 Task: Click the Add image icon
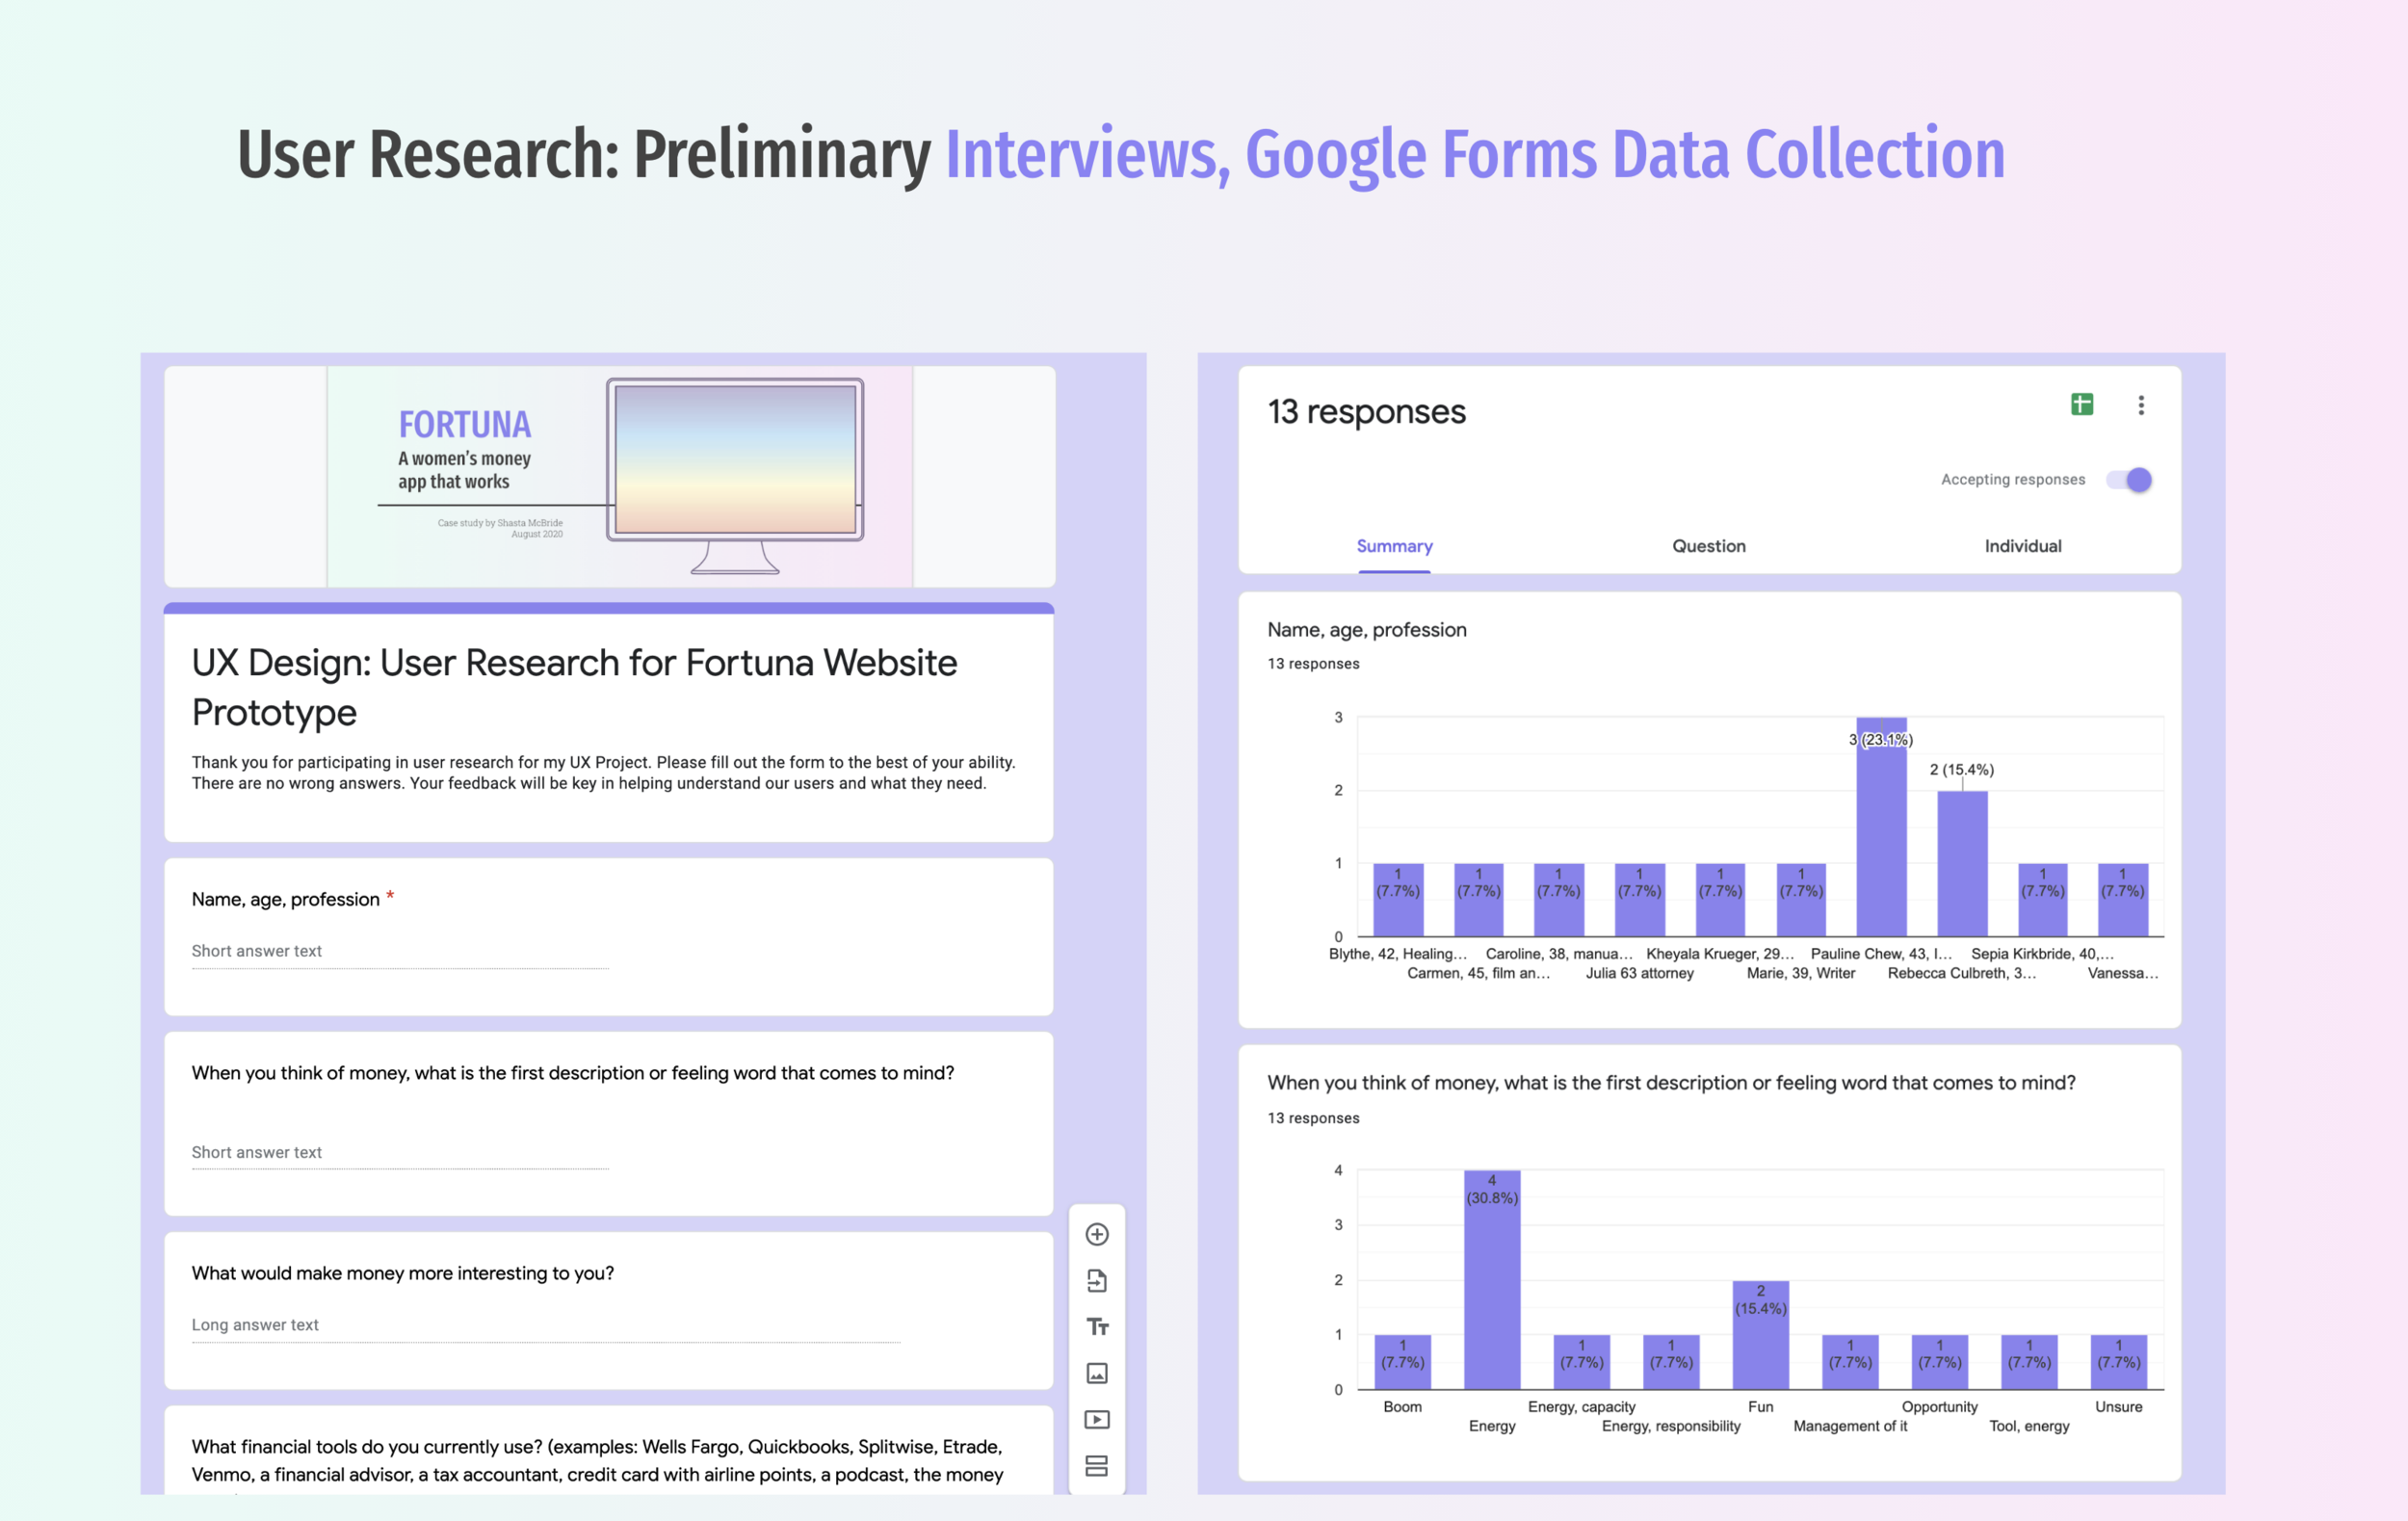1097,1373
